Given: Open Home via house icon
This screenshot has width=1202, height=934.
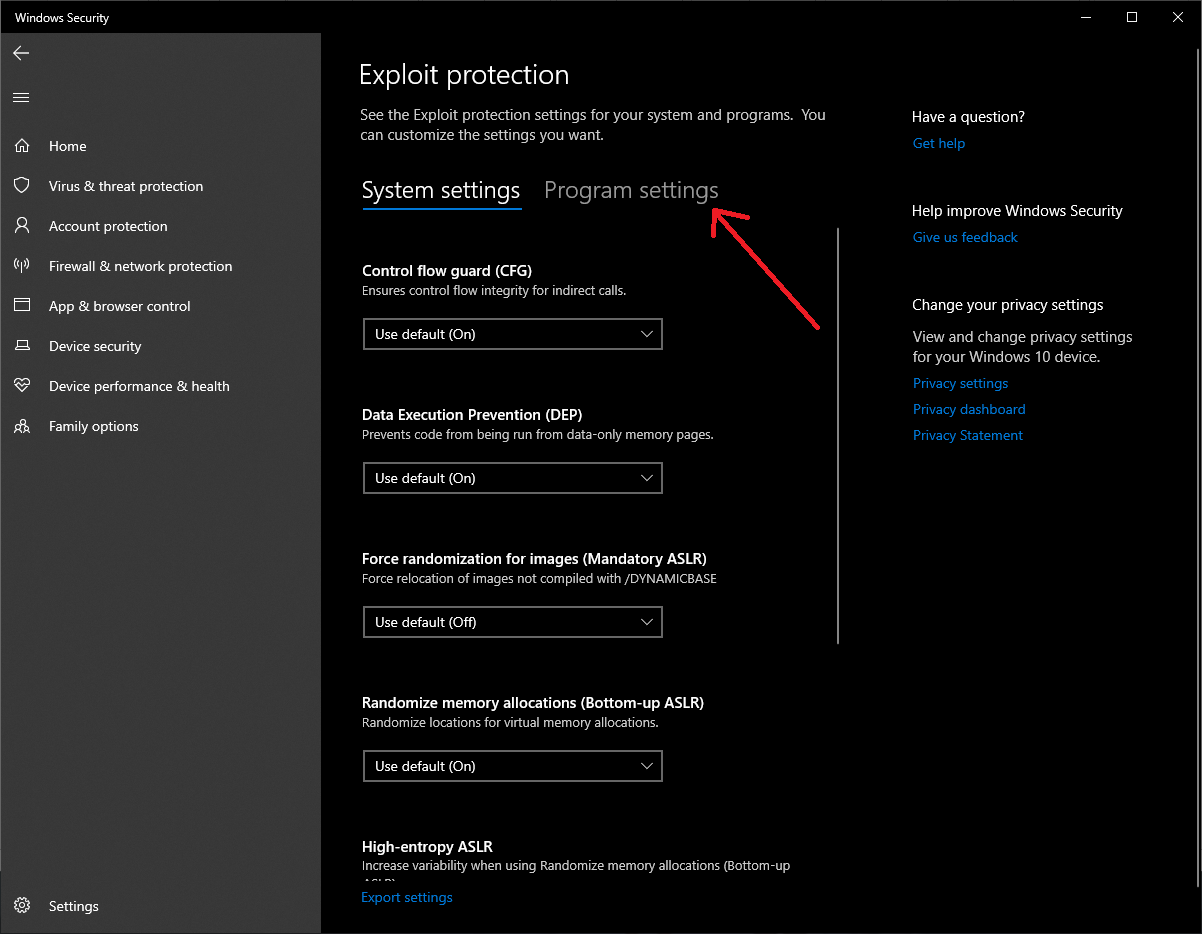Looking at the screenshot, I should tap(21, 146).
